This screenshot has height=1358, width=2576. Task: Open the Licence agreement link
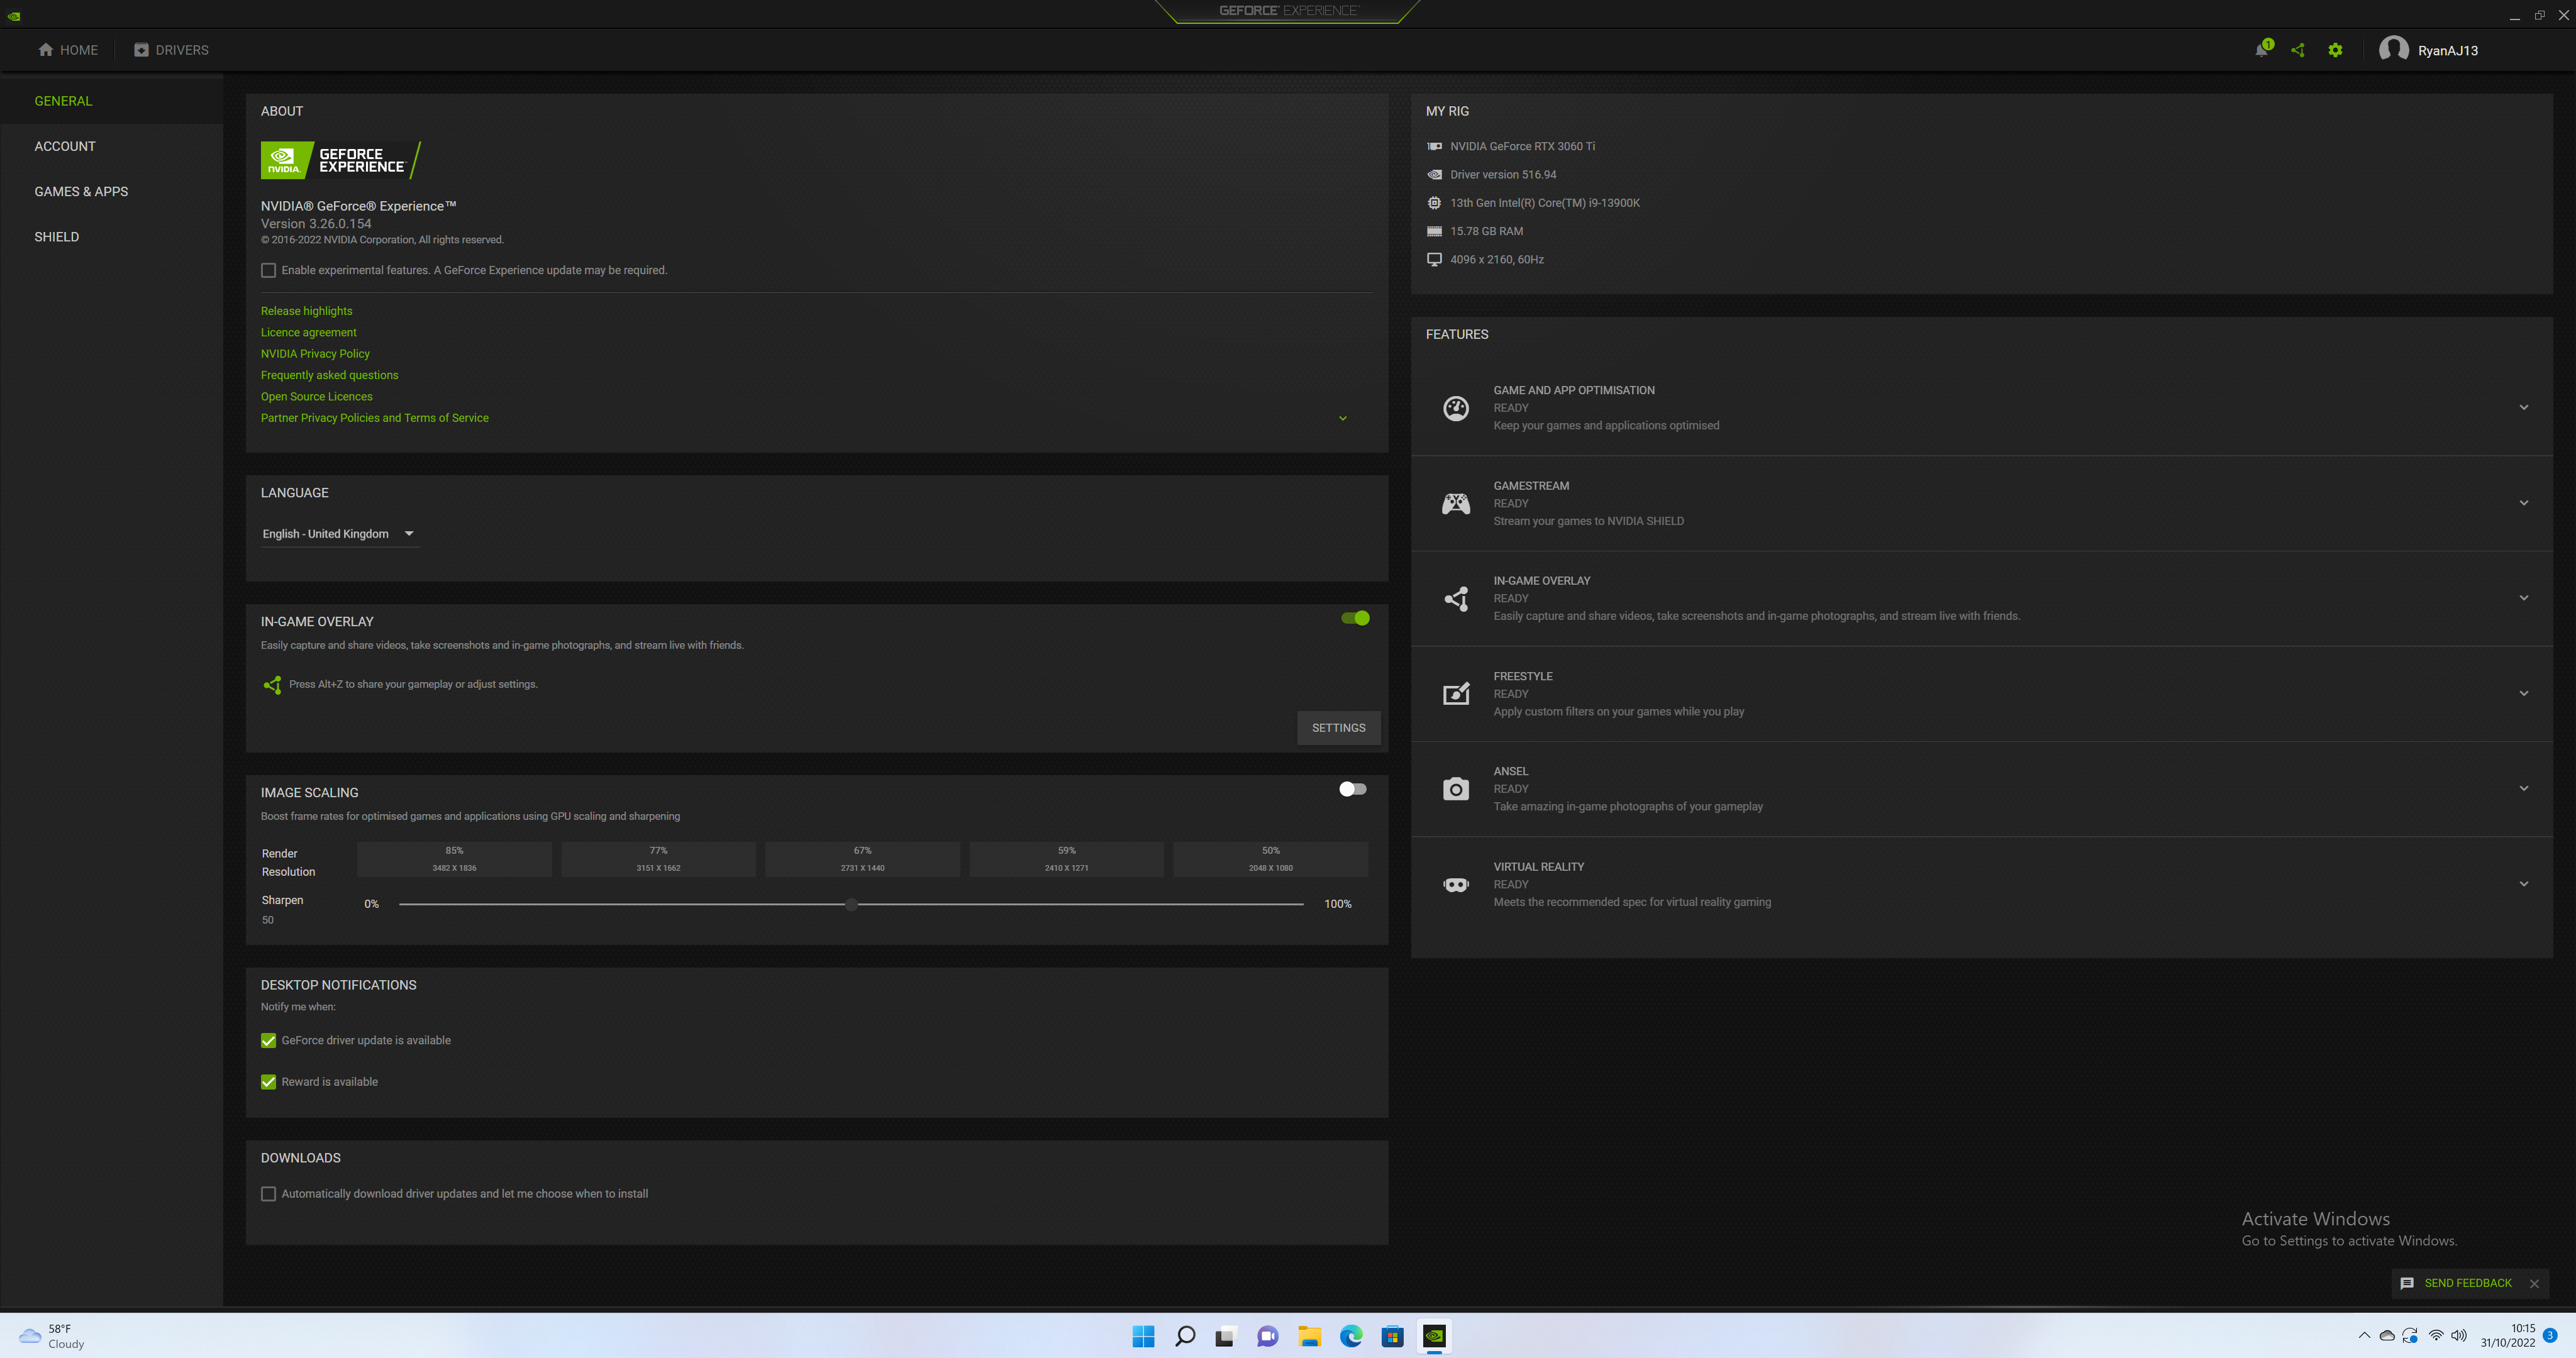[308, 333]
